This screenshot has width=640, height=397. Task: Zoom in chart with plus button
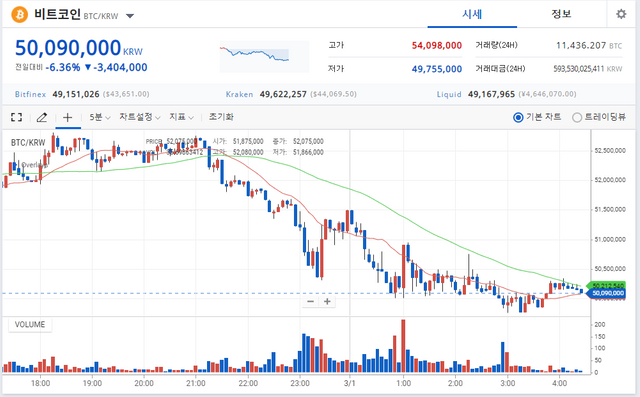tap(327, 302)
